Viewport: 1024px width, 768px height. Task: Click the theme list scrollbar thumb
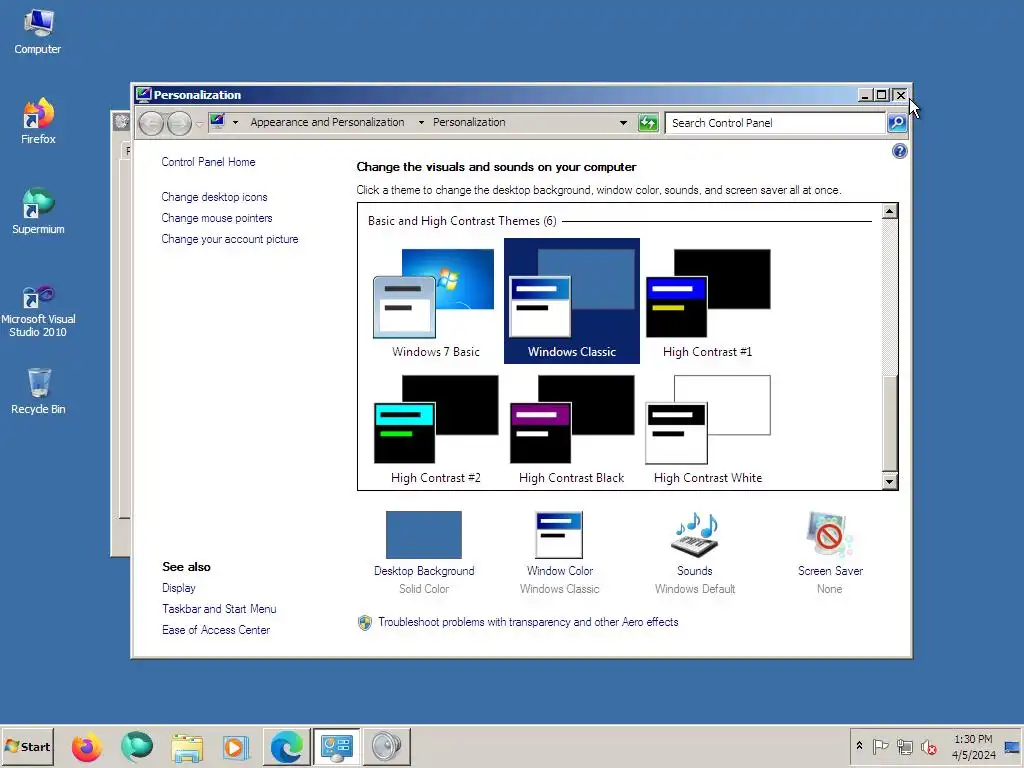point(889,423)
